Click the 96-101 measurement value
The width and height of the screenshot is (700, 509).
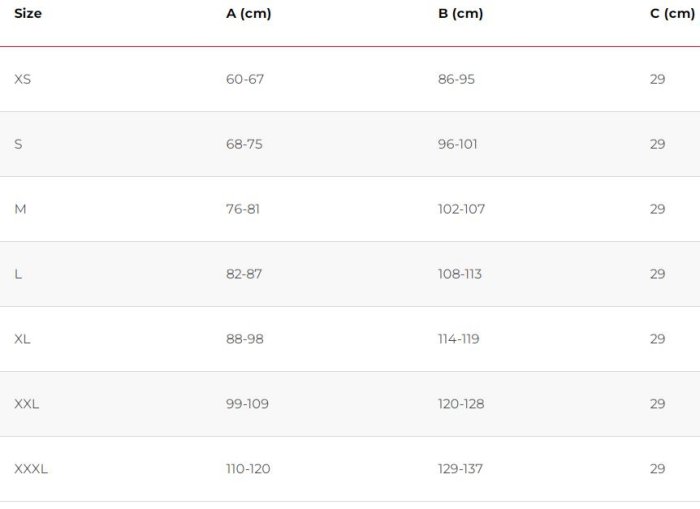458,144
